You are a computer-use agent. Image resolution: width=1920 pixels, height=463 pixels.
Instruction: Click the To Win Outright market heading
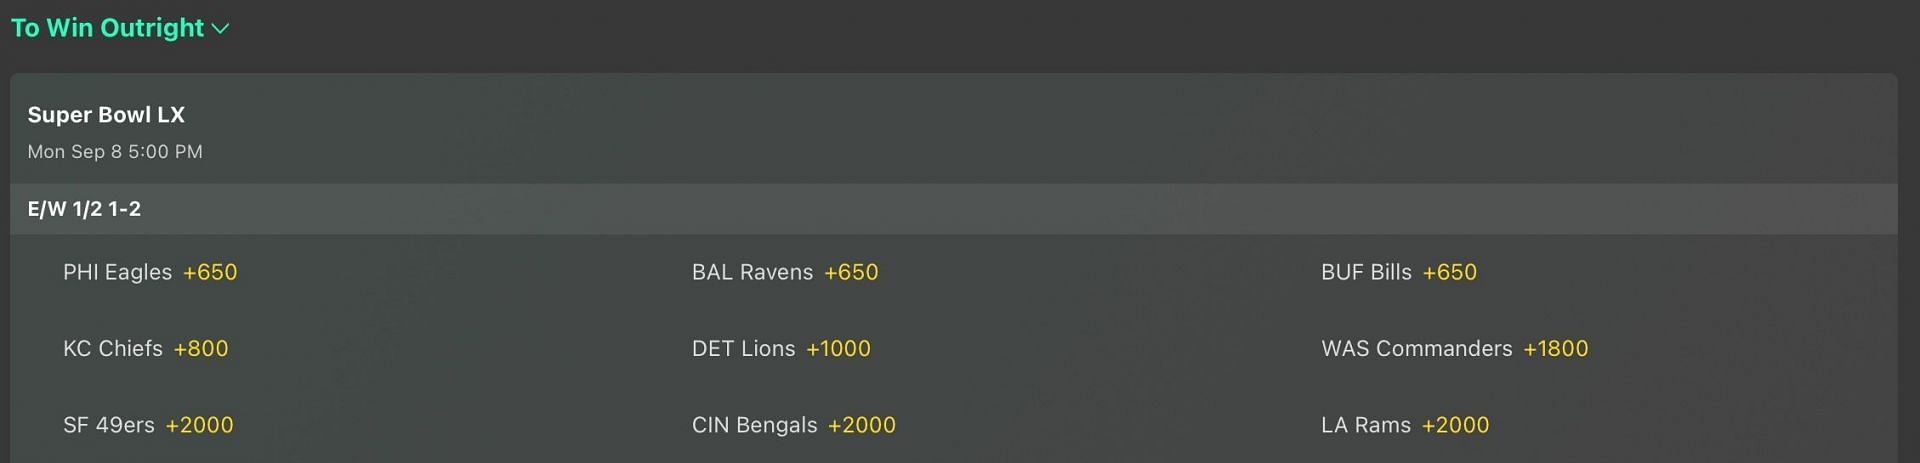[x=107, y=28]
